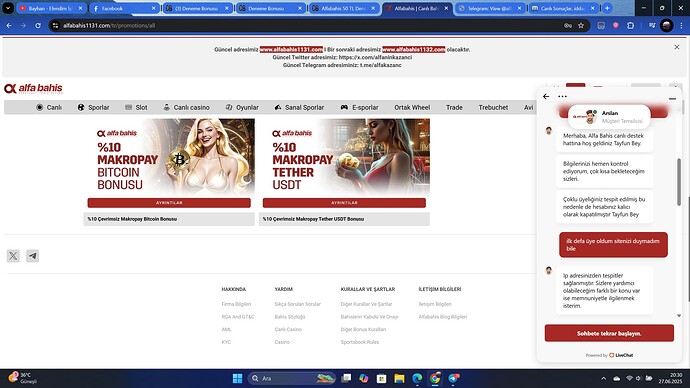Viewport: 690px width, 388px height.
Task: Open the Sporlar menu item
Action: pyautogui.click(x=93, y=107)
